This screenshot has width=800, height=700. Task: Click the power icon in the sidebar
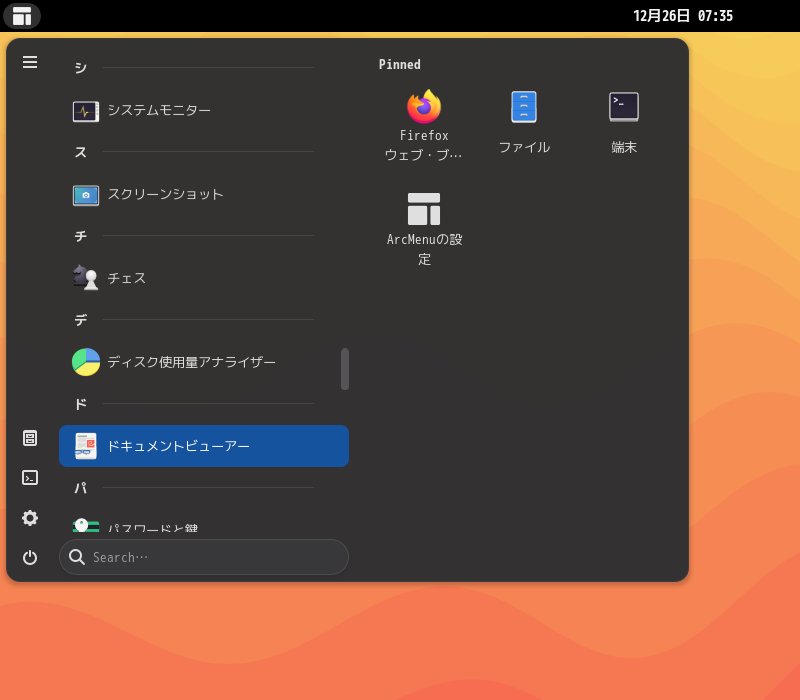[x=30, y=557]
